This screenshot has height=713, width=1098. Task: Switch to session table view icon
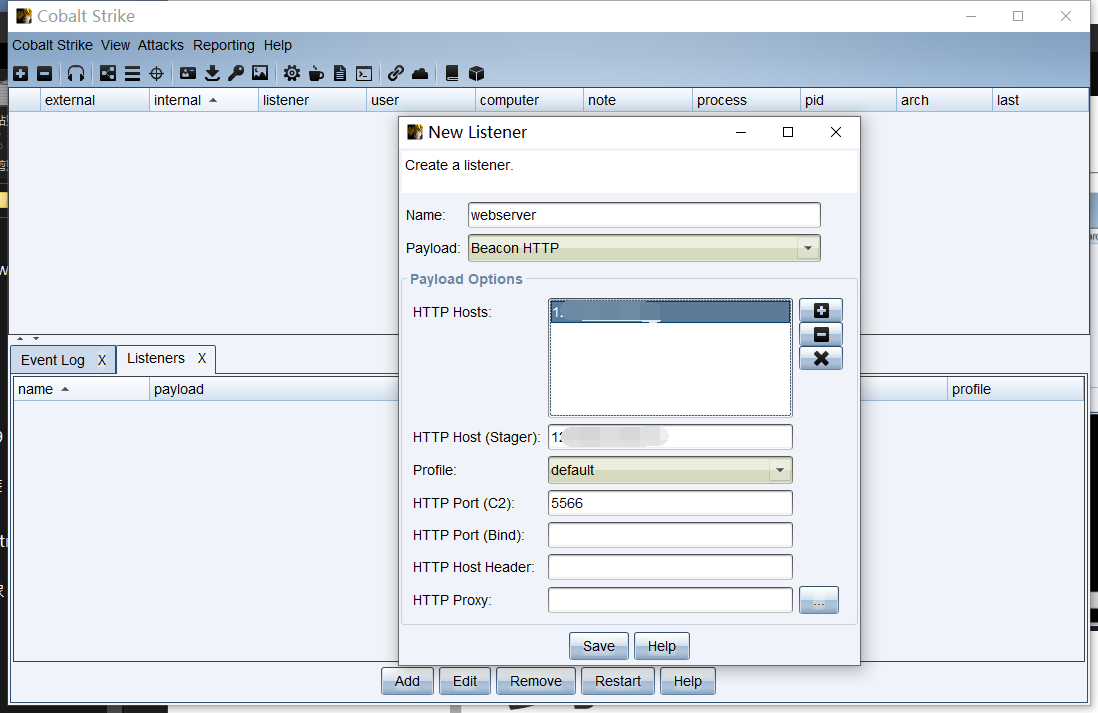(132, 74)
